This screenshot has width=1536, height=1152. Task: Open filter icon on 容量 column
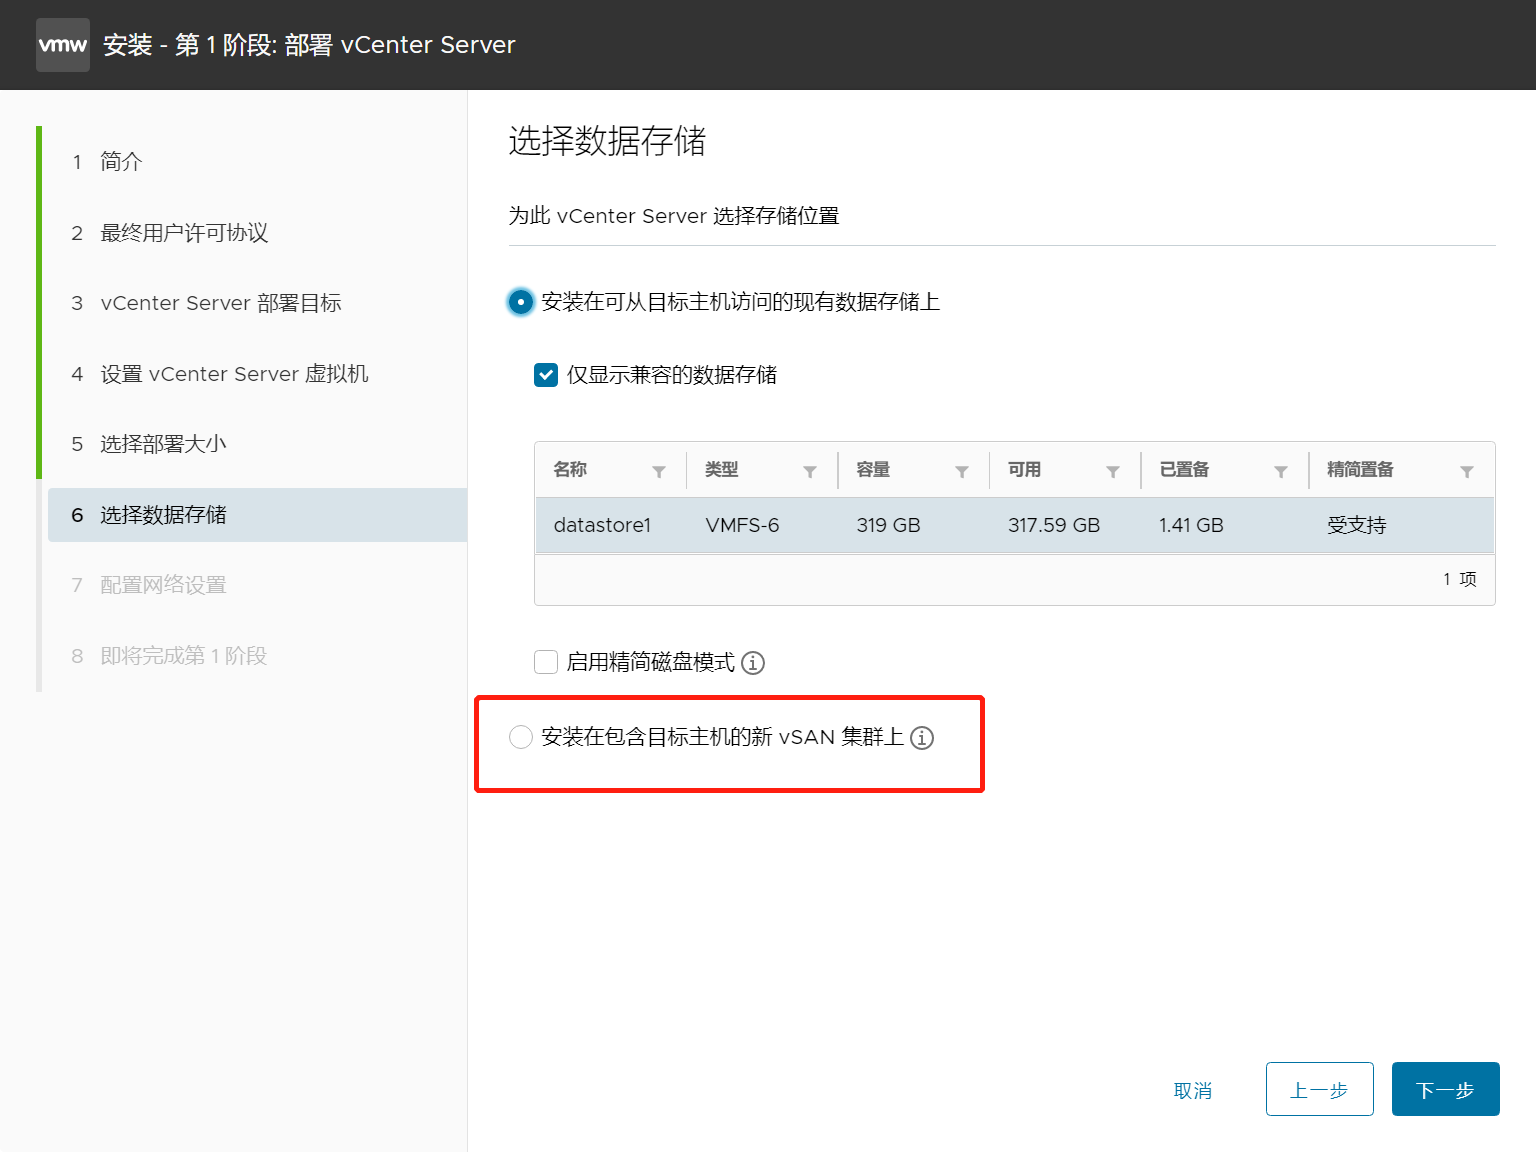point(962,471)
